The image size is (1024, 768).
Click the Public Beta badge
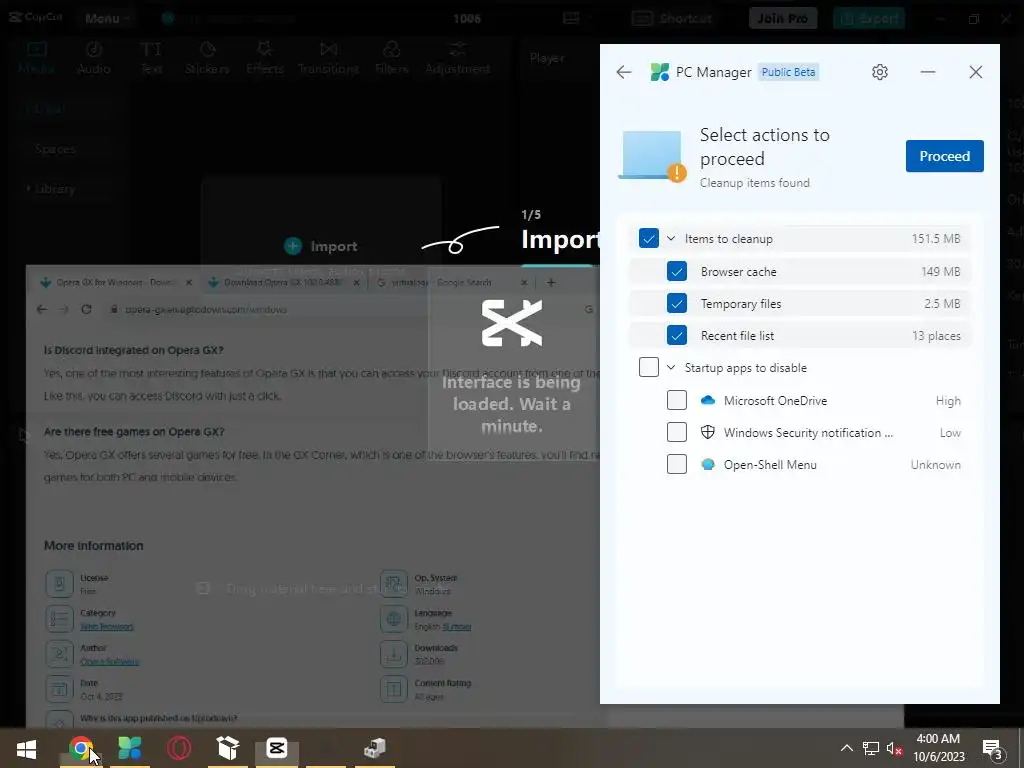click(788, 72)
